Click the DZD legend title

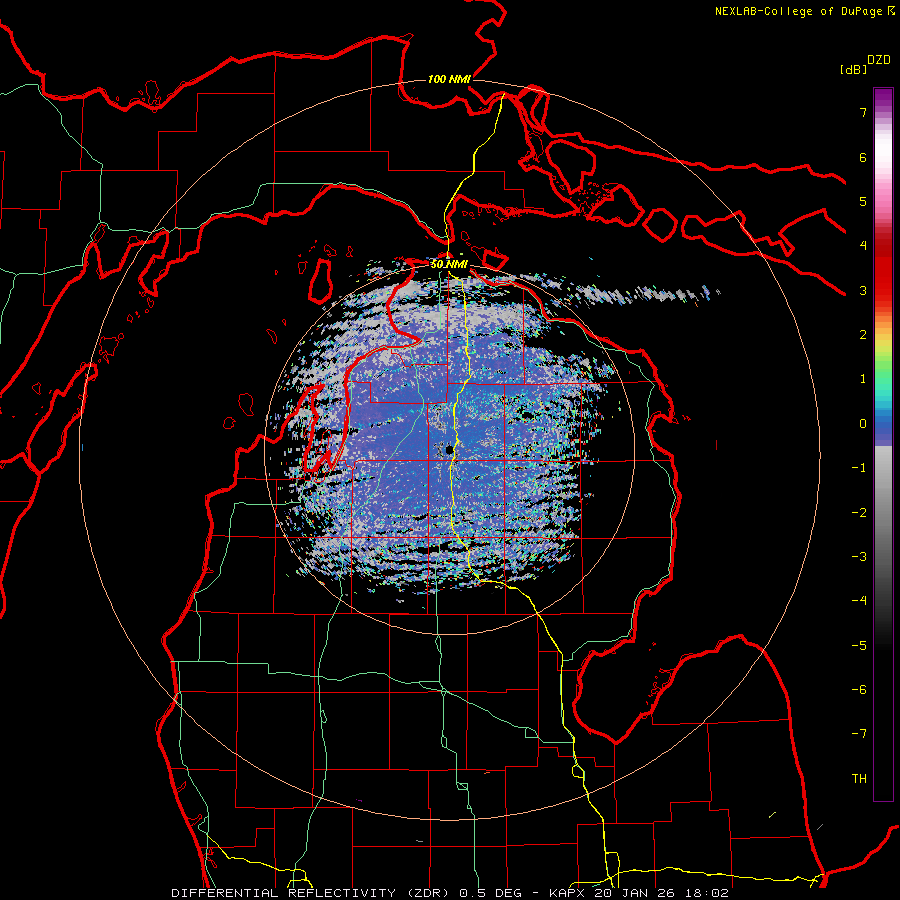879,60
